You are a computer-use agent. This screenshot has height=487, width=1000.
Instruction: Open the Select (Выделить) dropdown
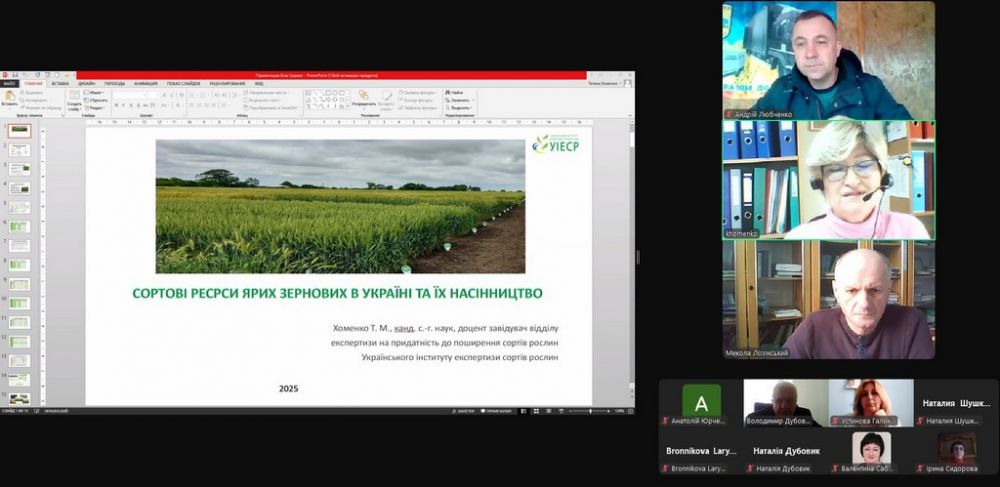pyautogui.click(x=461, y=107)
